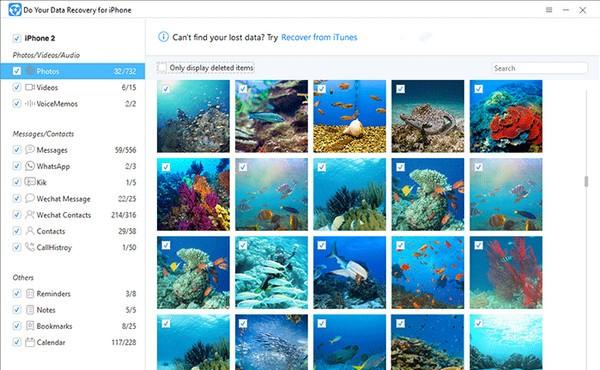This screenshot has height=370, width=600.
Task: Click the Calendar count 117/228
Action: 124,342
